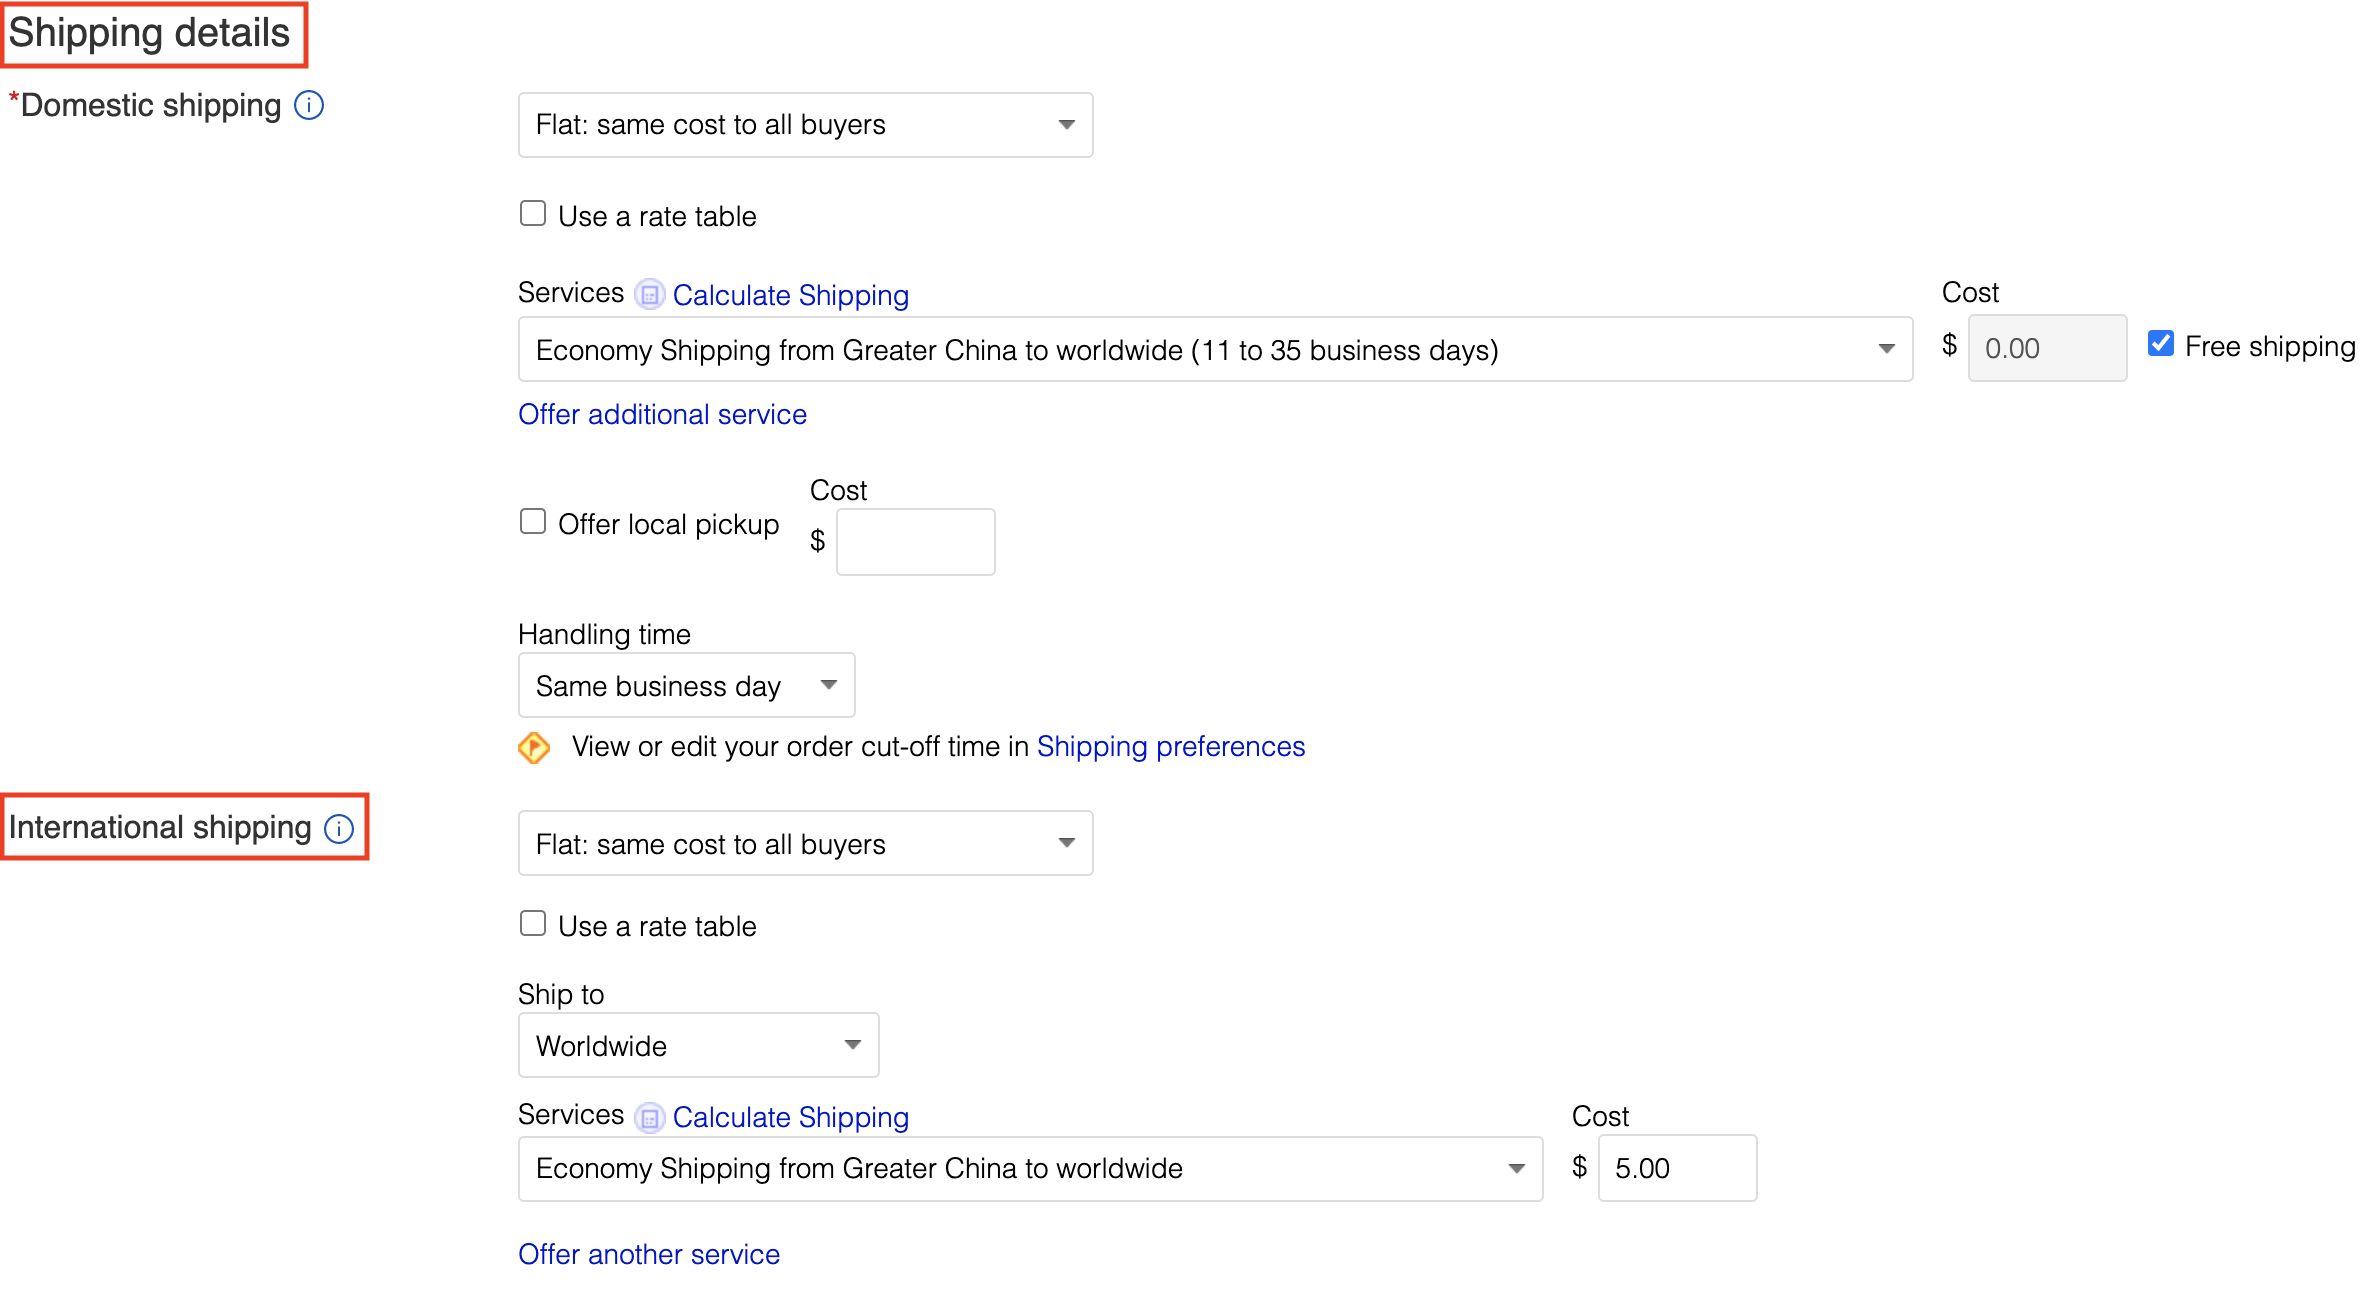Open the domestic Flat cost type dropdown
The width and height of the screenshot is (2370, 1294).
tap(806, 125)
